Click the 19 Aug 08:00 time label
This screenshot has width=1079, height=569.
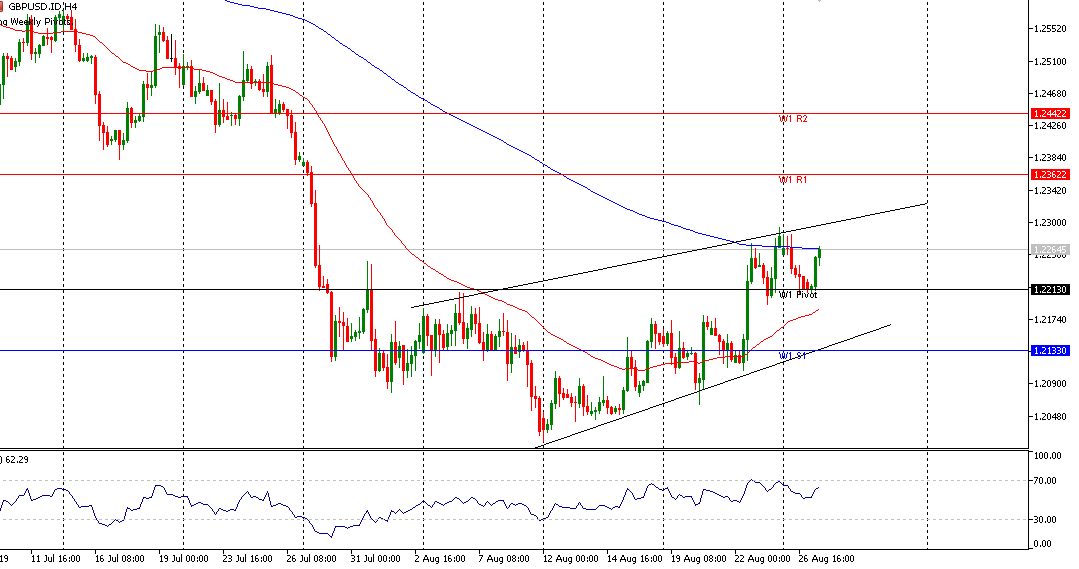click(x=698, y=559)
